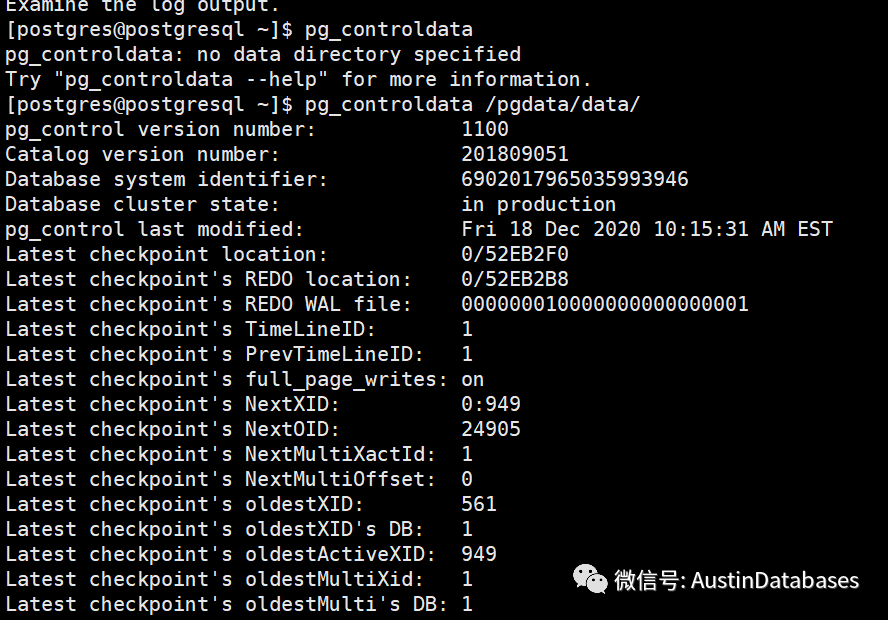Click the WeChat logo icon in watermark

[x=590, y=579]
